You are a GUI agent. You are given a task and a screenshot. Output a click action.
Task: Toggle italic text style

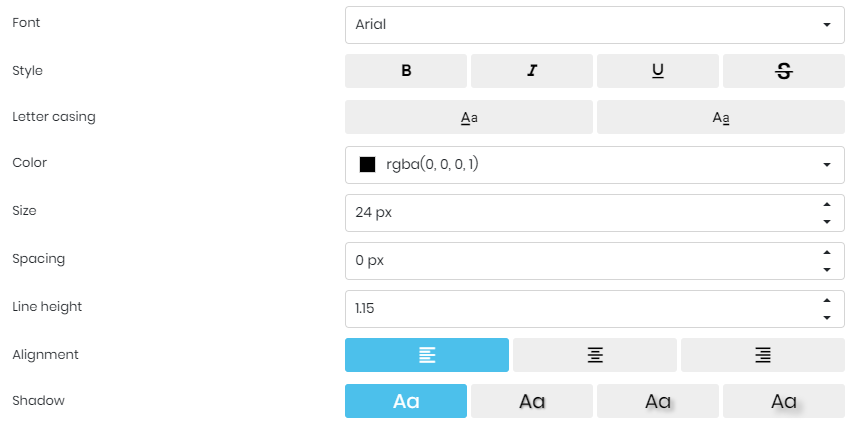pos(532,71)
